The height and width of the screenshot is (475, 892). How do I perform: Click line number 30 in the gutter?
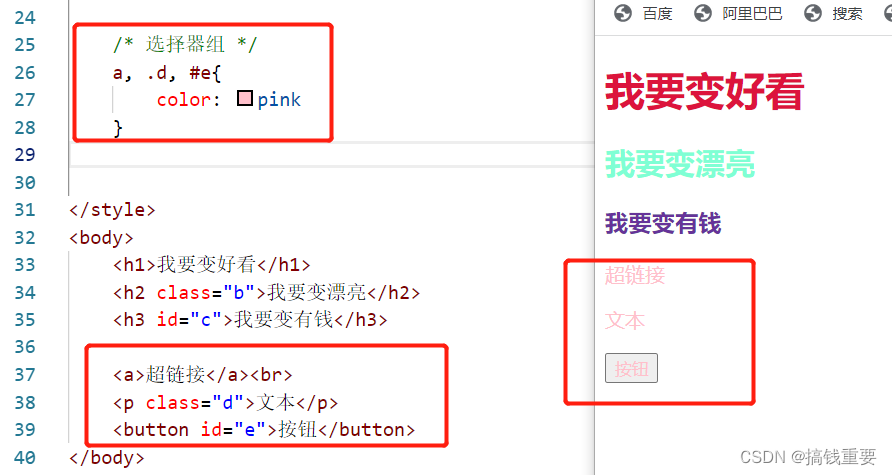pos(24,183)
